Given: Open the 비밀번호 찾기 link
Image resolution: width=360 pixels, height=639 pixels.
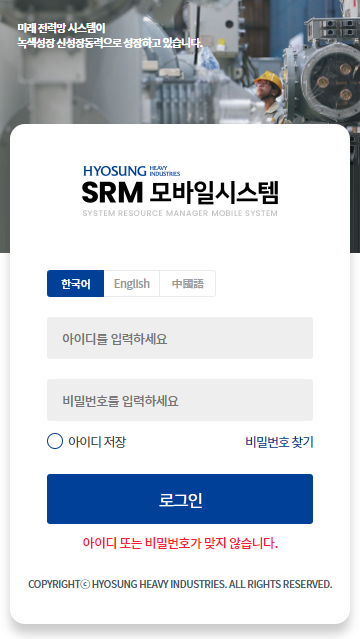Looking at the screenshot, I should tap(279, 441).
